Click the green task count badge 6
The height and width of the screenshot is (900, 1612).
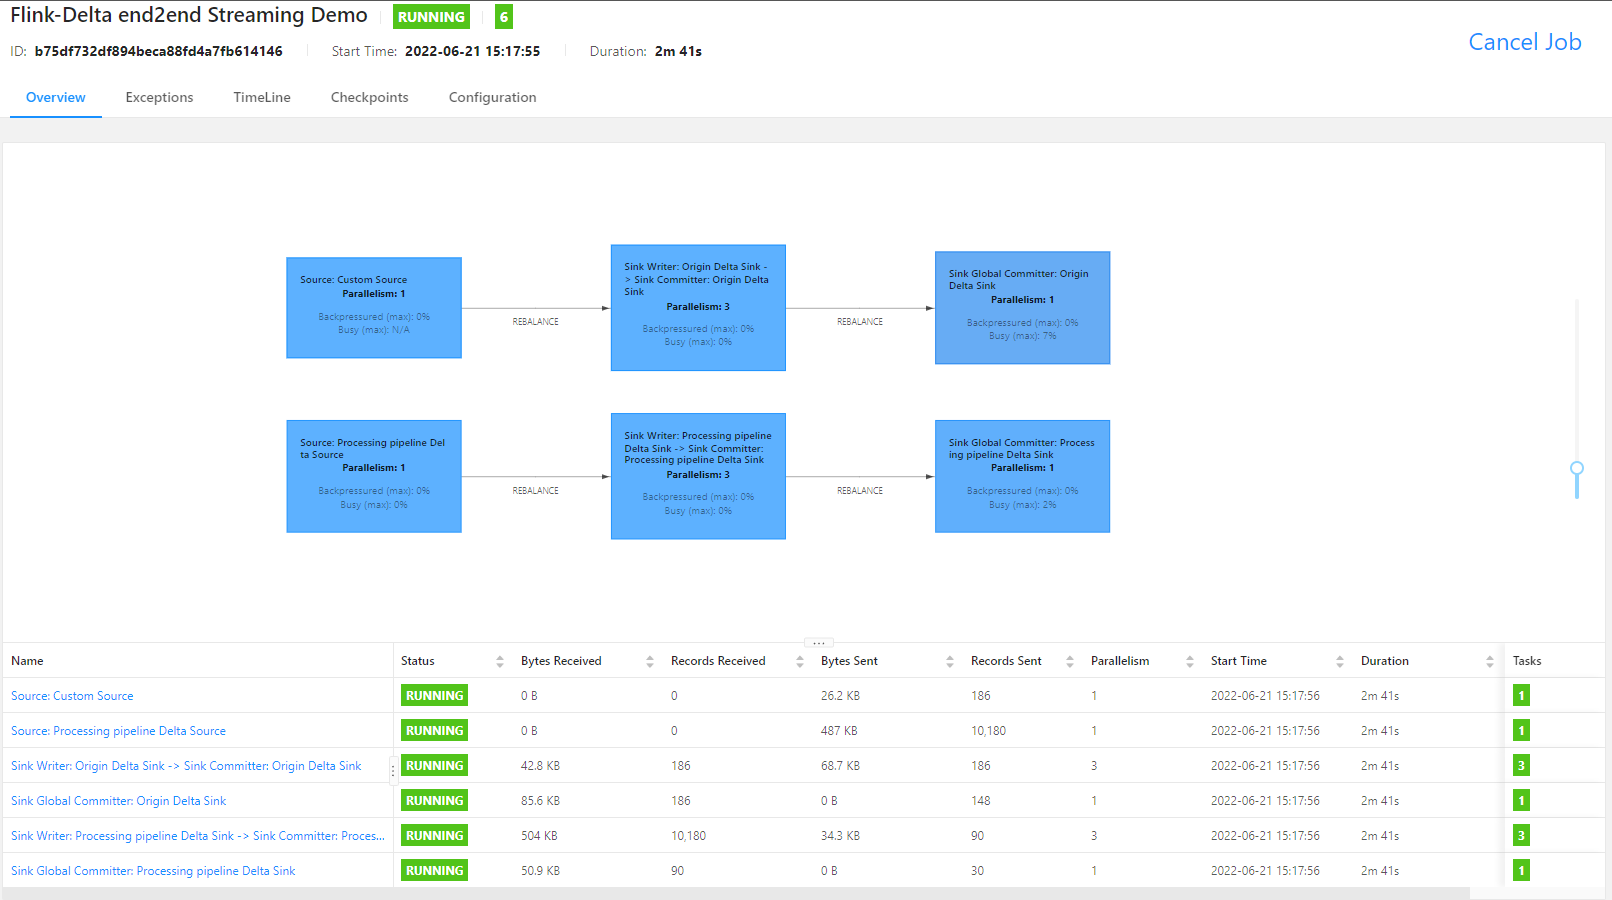tap(504, 17)
